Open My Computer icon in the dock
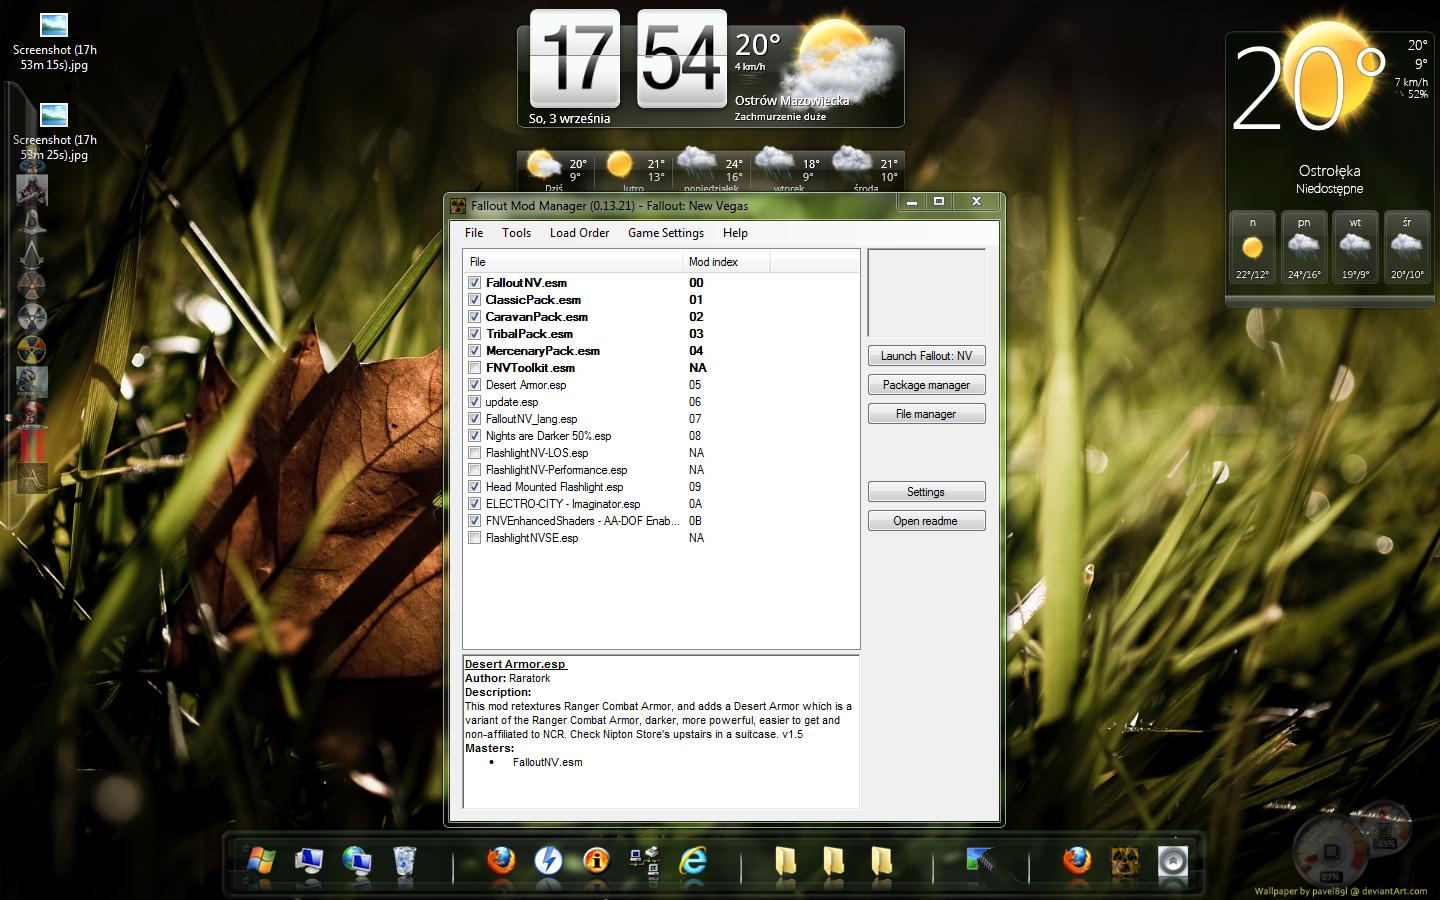The image size is (1440, 900). pos(309,860)
